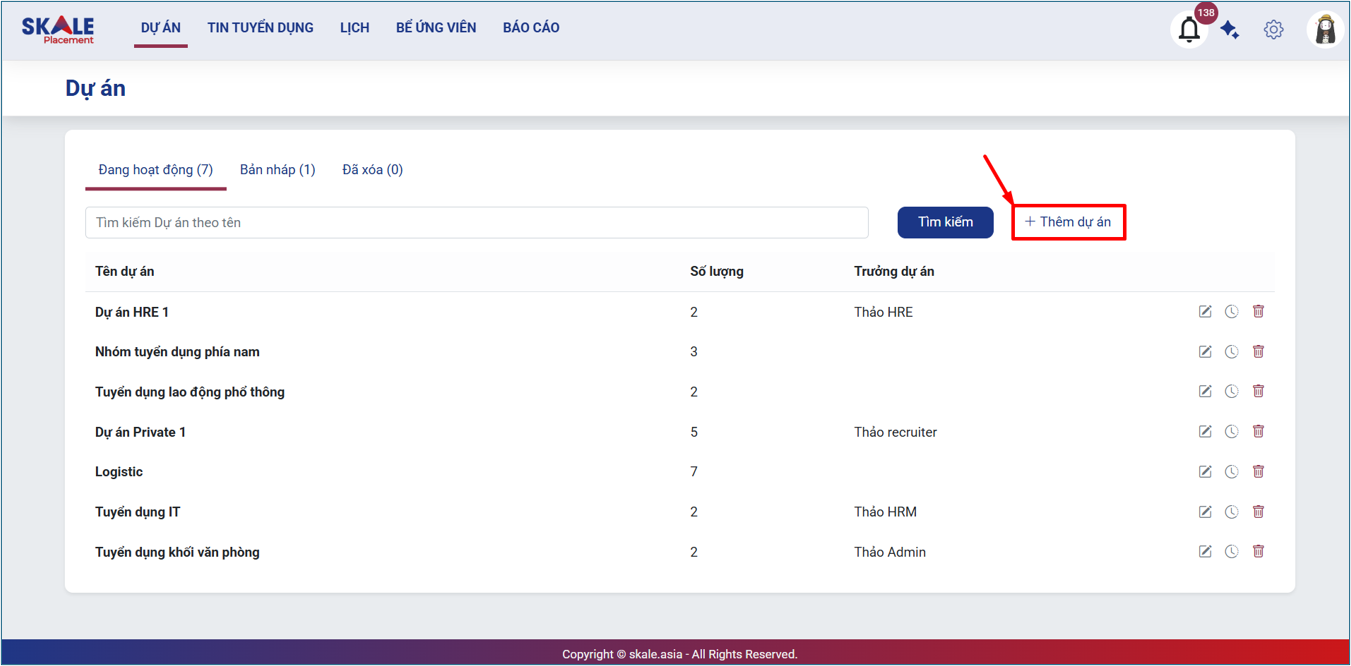Go to the BÁO CÁO menu
Screen dimensions: 1351x666
531,28
